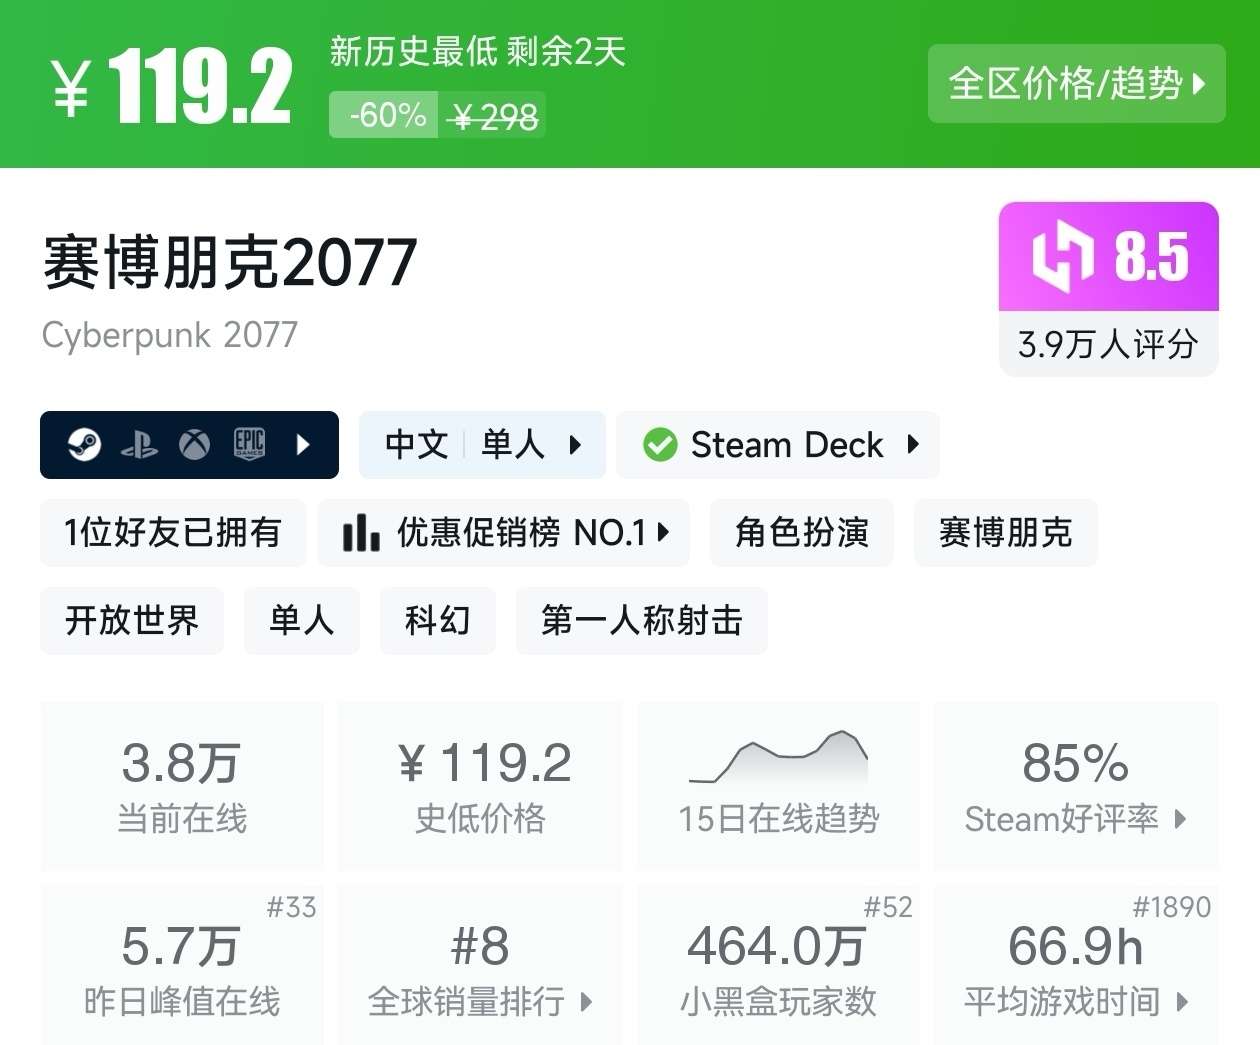1260x1045 pixels.
Task: Click the green Steam Deck verified checkmark
Action: [x=660, y=445]
